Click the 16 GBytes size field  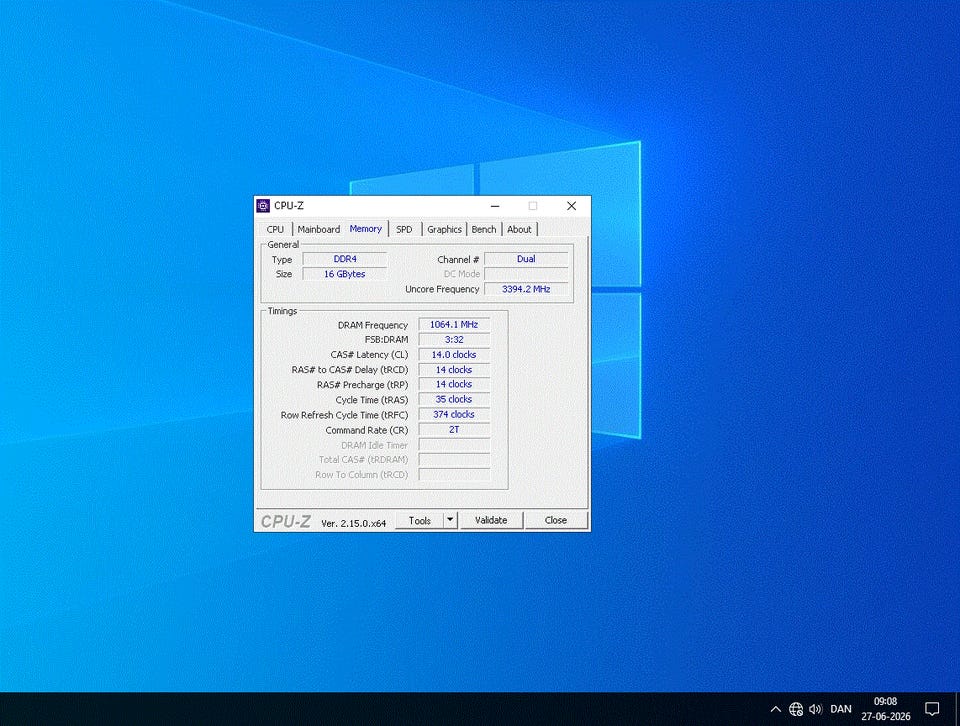coord(345,274)
